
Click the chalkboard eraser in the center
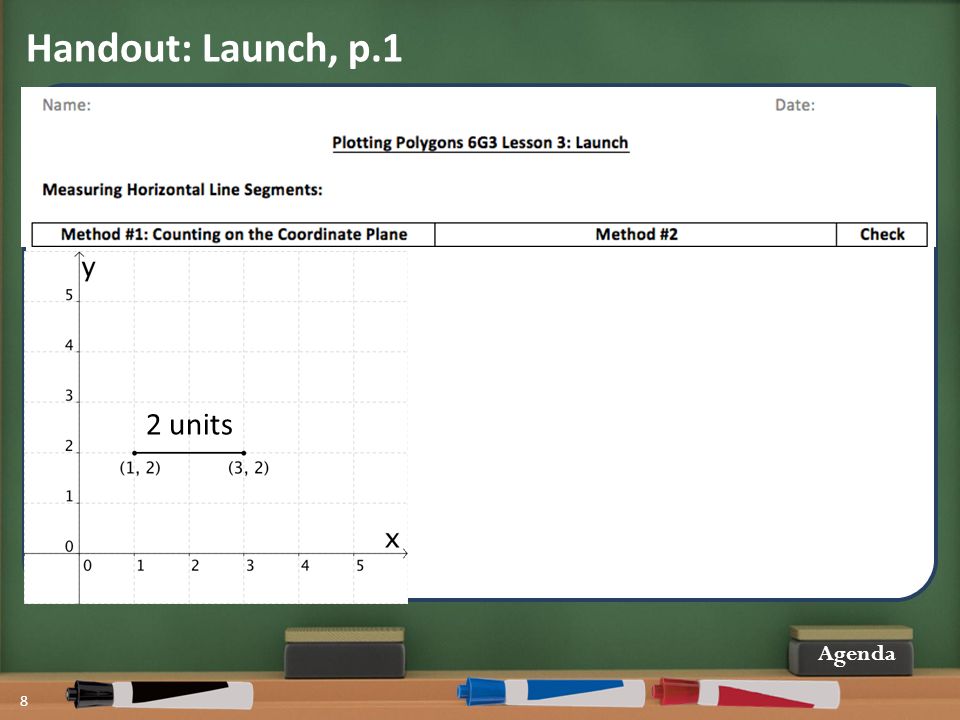click(x=345, y=653)
